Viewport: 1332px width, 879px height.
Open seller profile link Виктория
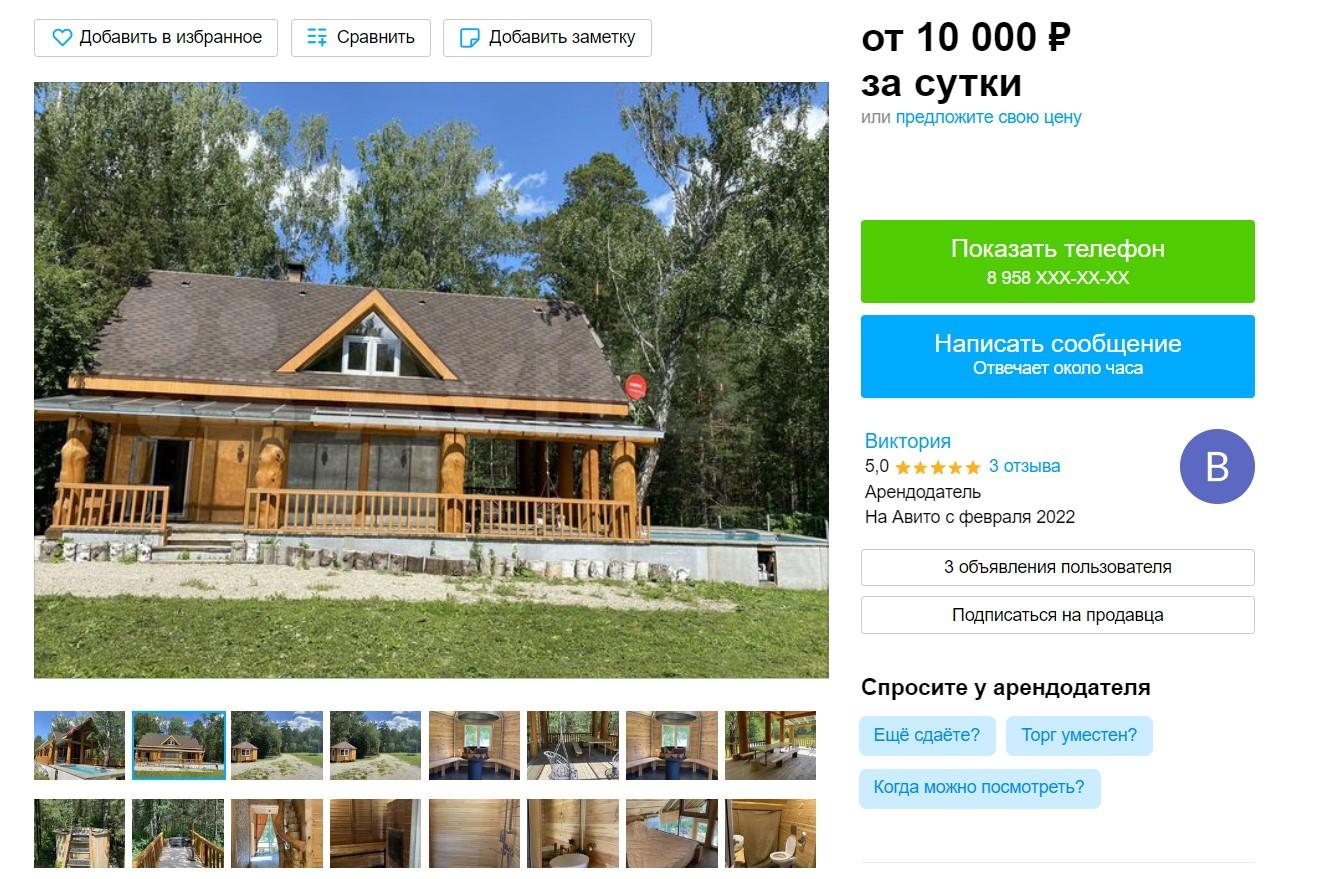[x=908, y=441]
